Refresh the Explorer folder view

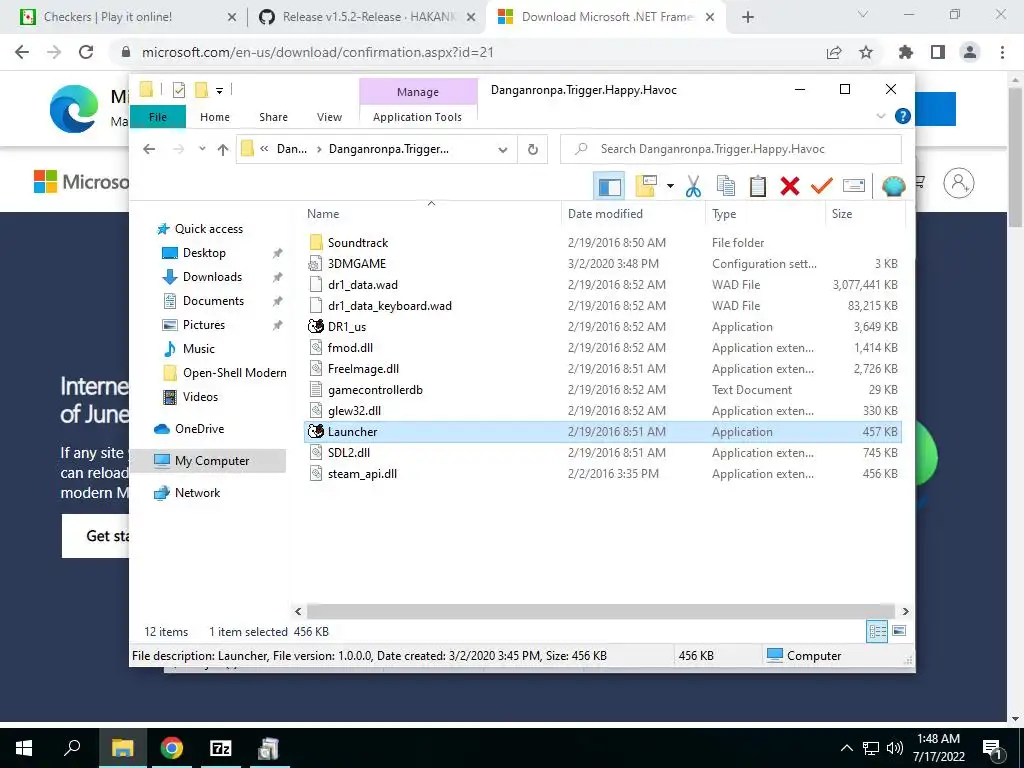(533, 150)
